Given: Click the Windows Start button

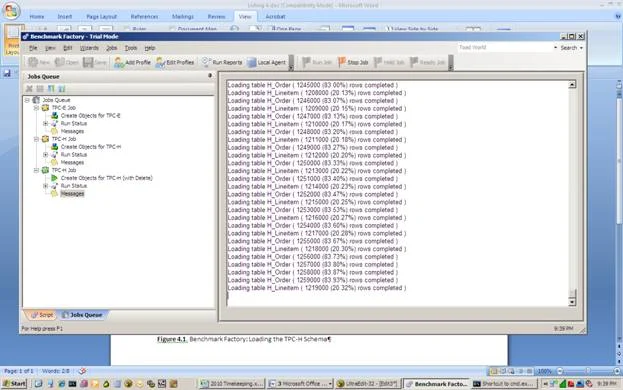Looking at the screenshot, I should pos(14,384).
